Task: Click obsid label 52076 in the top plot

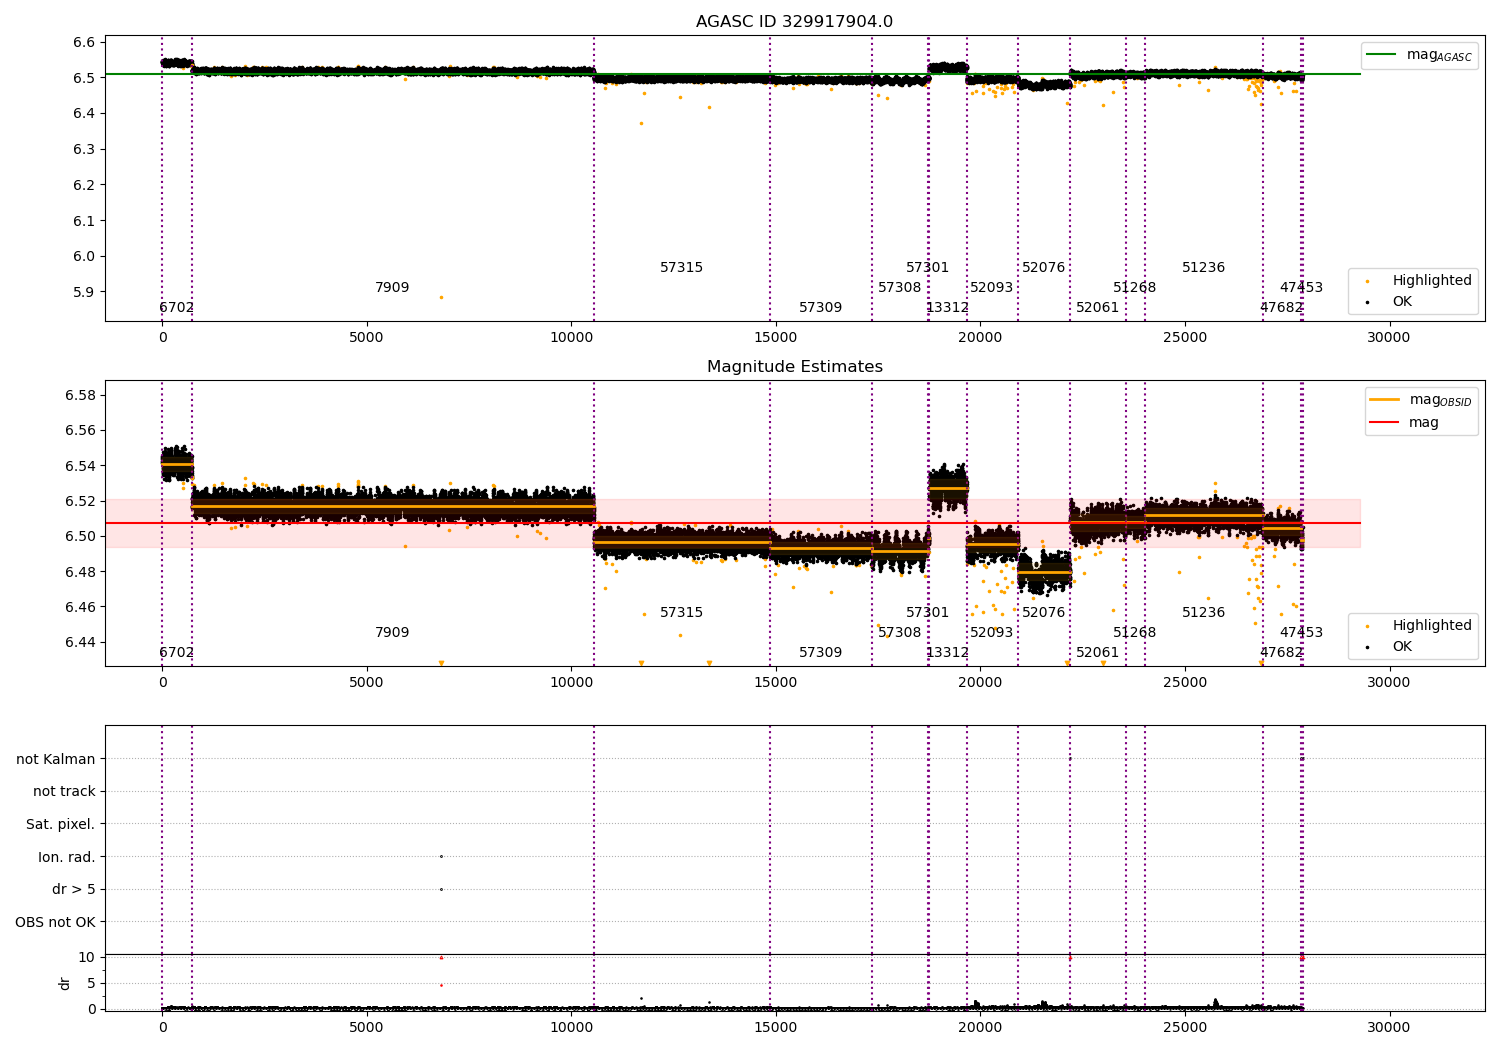Action: click(x=1043, y=268)
